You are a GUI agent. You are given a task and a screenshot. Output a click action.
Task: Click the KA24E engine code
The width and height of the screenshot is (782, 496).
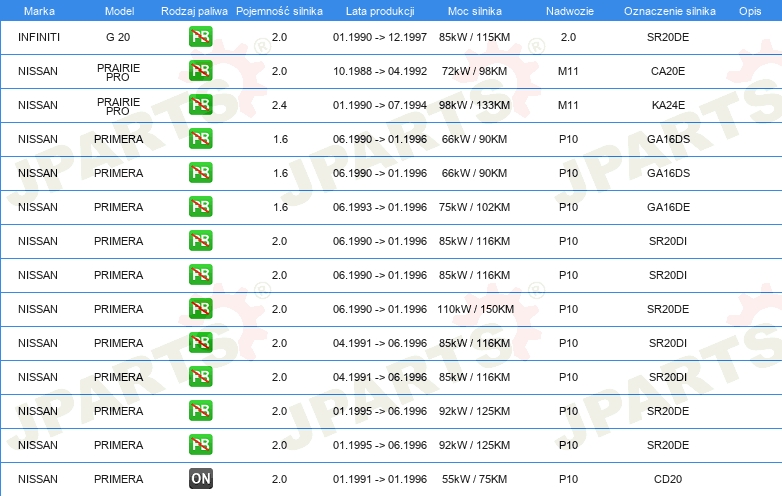668,105
